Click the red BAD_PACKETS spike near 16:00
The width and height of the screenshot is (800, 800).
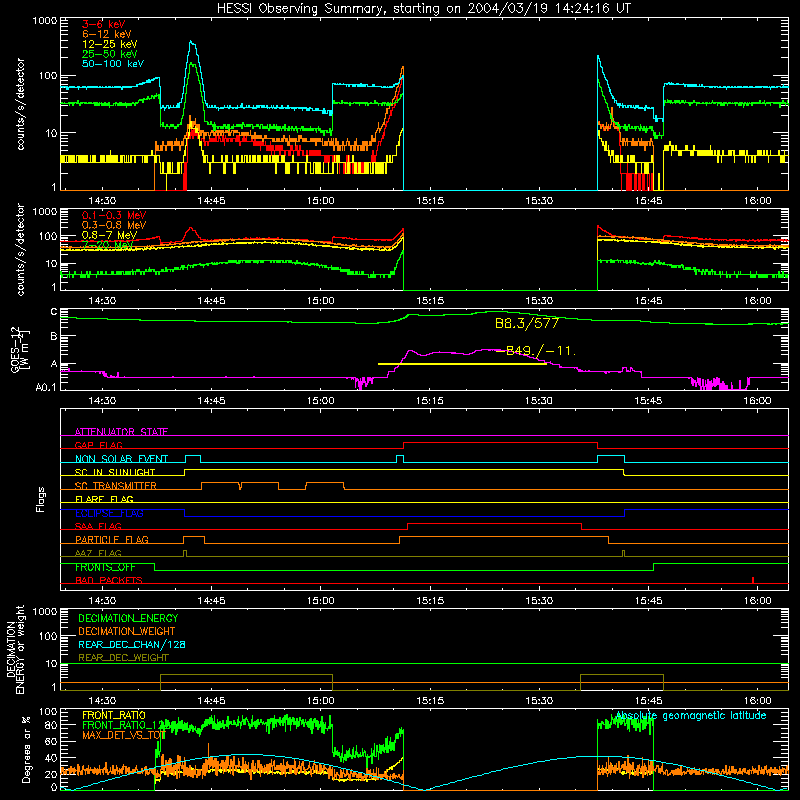coord(753,580)
